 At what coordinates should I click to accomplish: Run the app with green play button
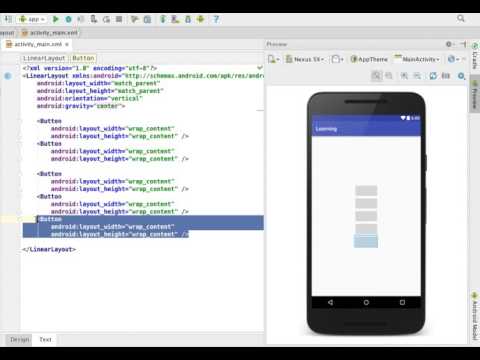click(x=56, y=19)
